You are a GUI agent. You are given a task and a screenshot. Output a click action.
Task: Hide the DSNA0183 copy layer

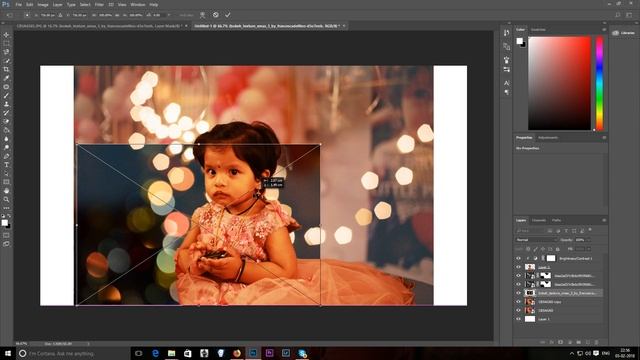tap(518, 302)
